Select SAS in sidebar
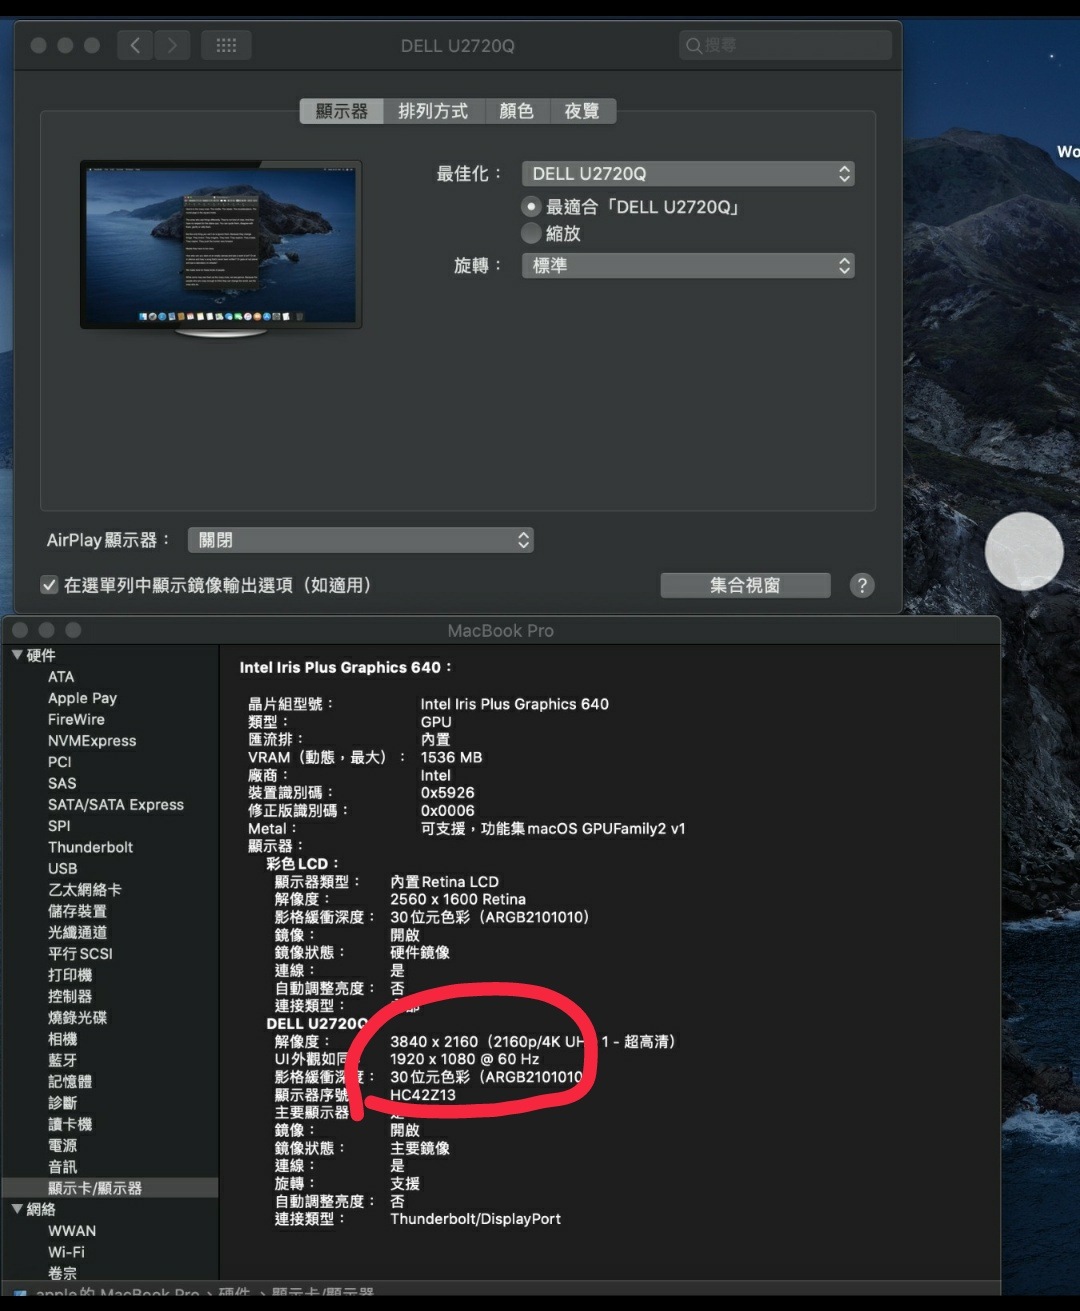Screen dimensions: 1080x1311 pyautogui.click(x=62, y=783)
